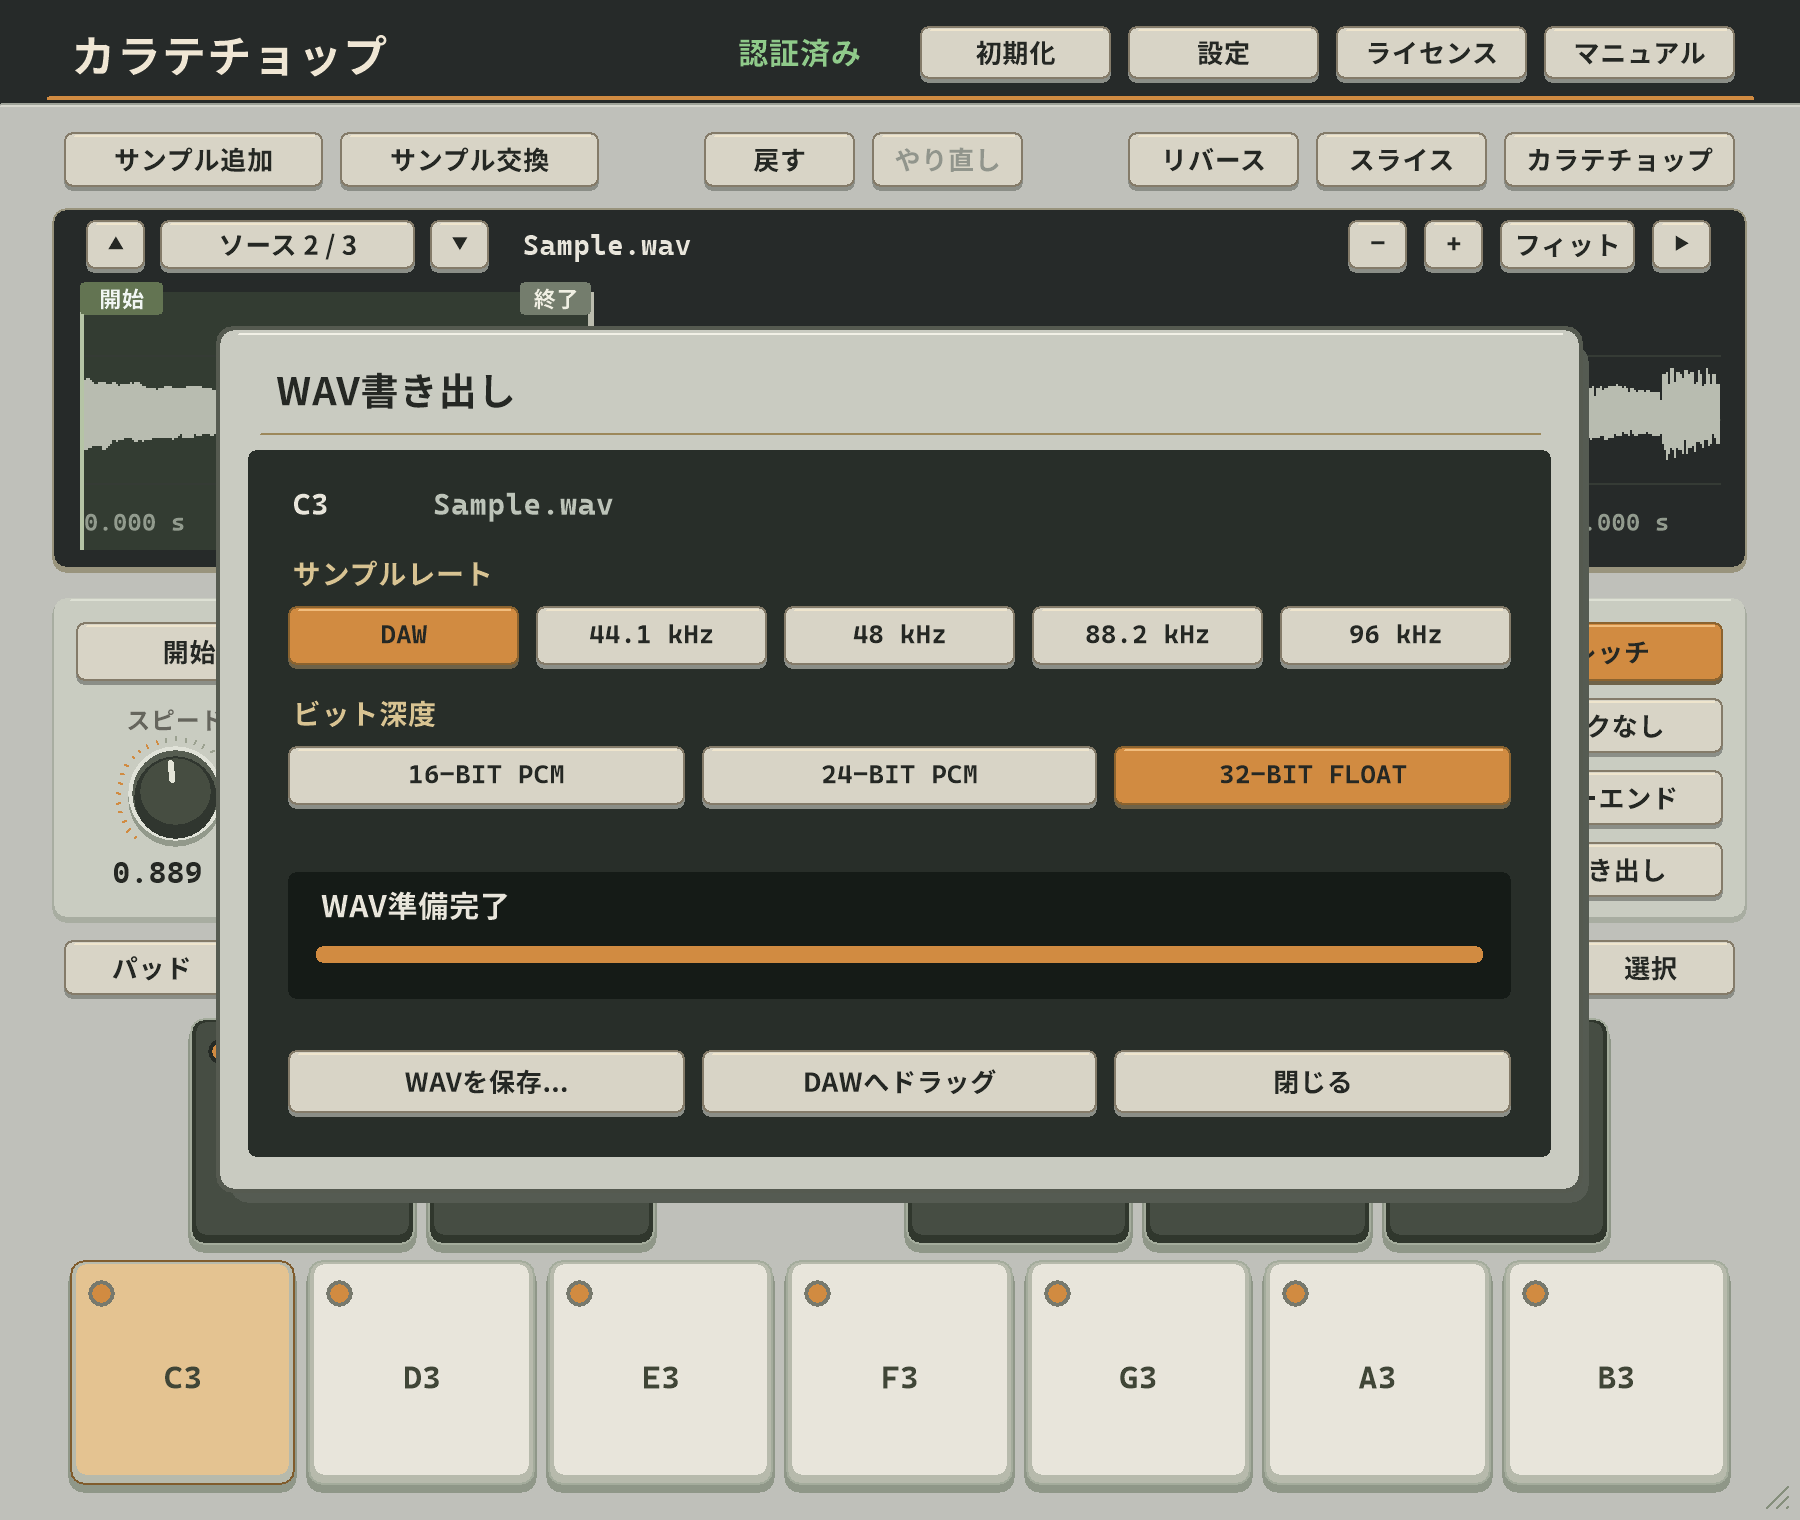Select the C3 pad
The image size is (1800, 1520).
182,1372
